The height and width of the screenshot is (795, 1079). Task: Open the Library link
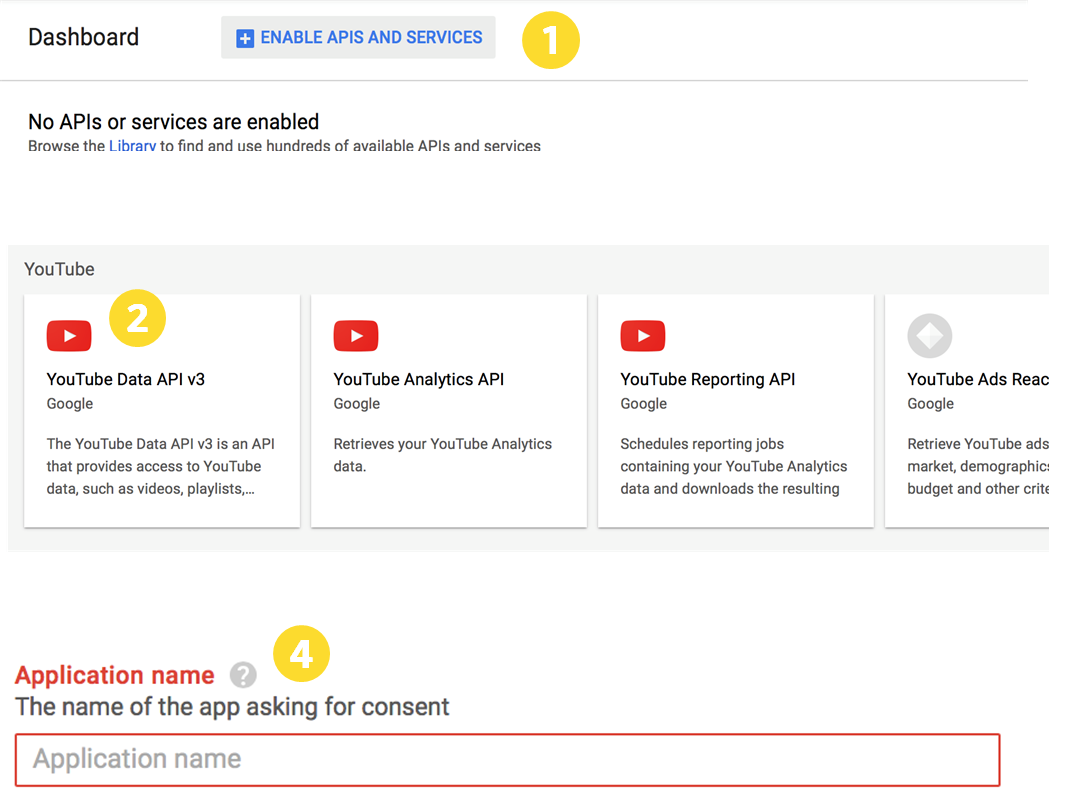click(132, 146)
